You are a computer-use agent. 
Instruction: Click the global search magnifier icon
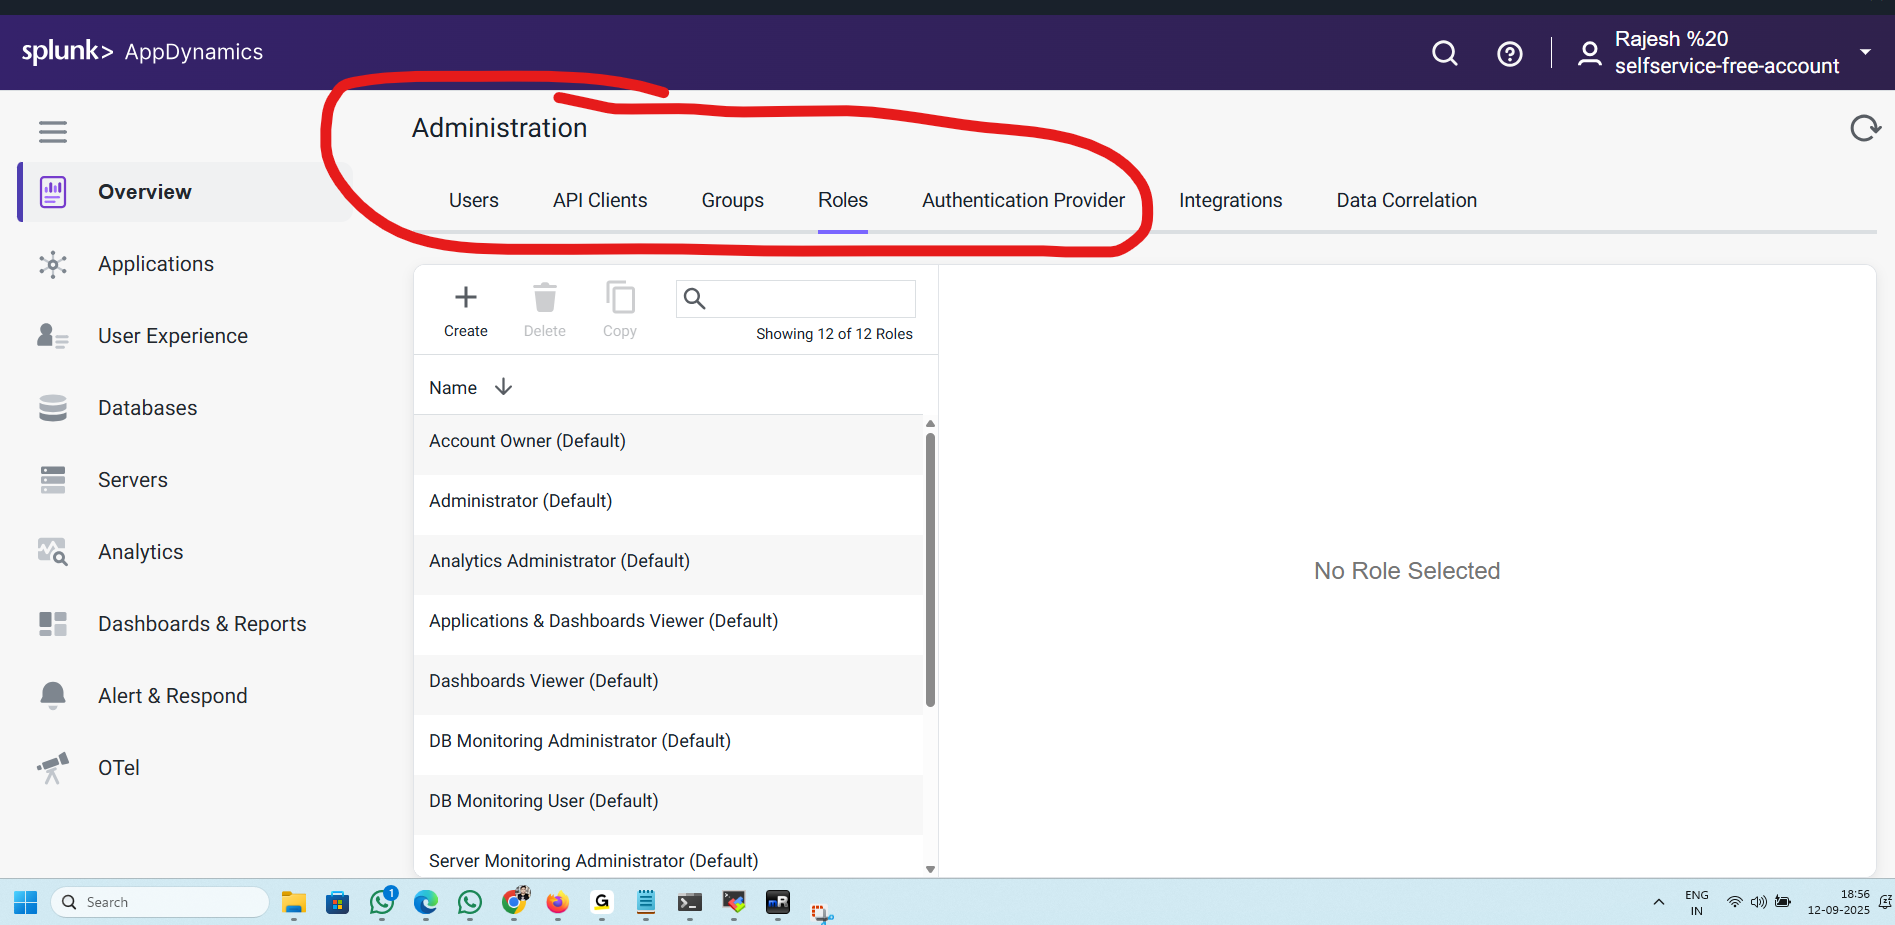[x=1444, y=53]
